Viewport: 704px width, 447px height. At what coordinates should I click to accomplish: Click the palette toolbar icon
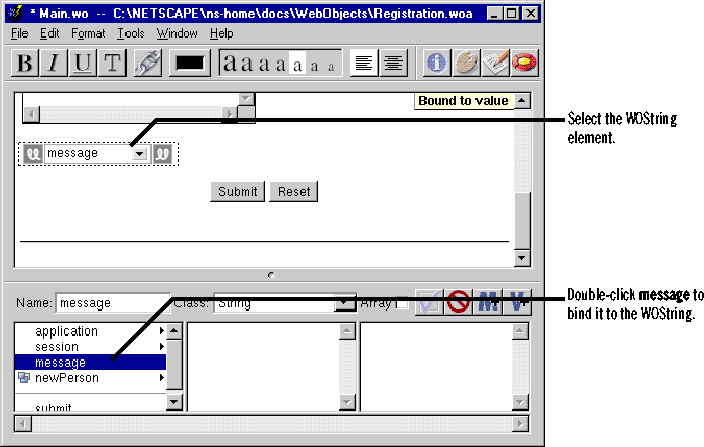(466, 63)
